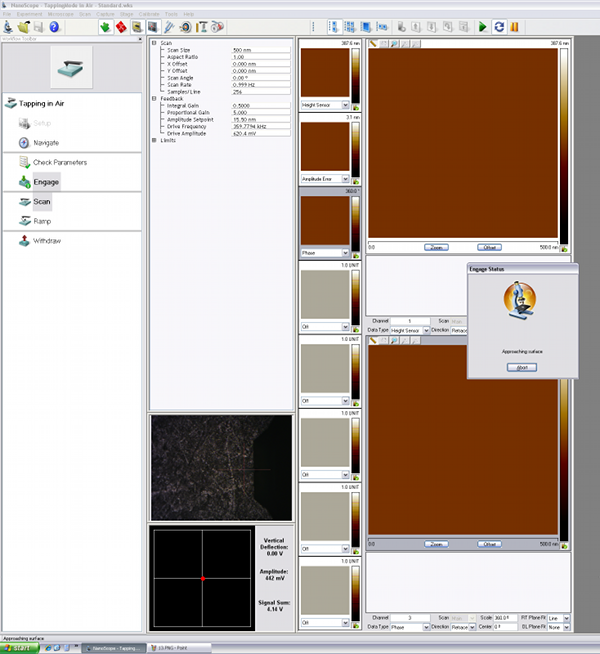Click pencil tool above top image
The height and width of the screenshot is (654, 600).
tap(373, 43)
